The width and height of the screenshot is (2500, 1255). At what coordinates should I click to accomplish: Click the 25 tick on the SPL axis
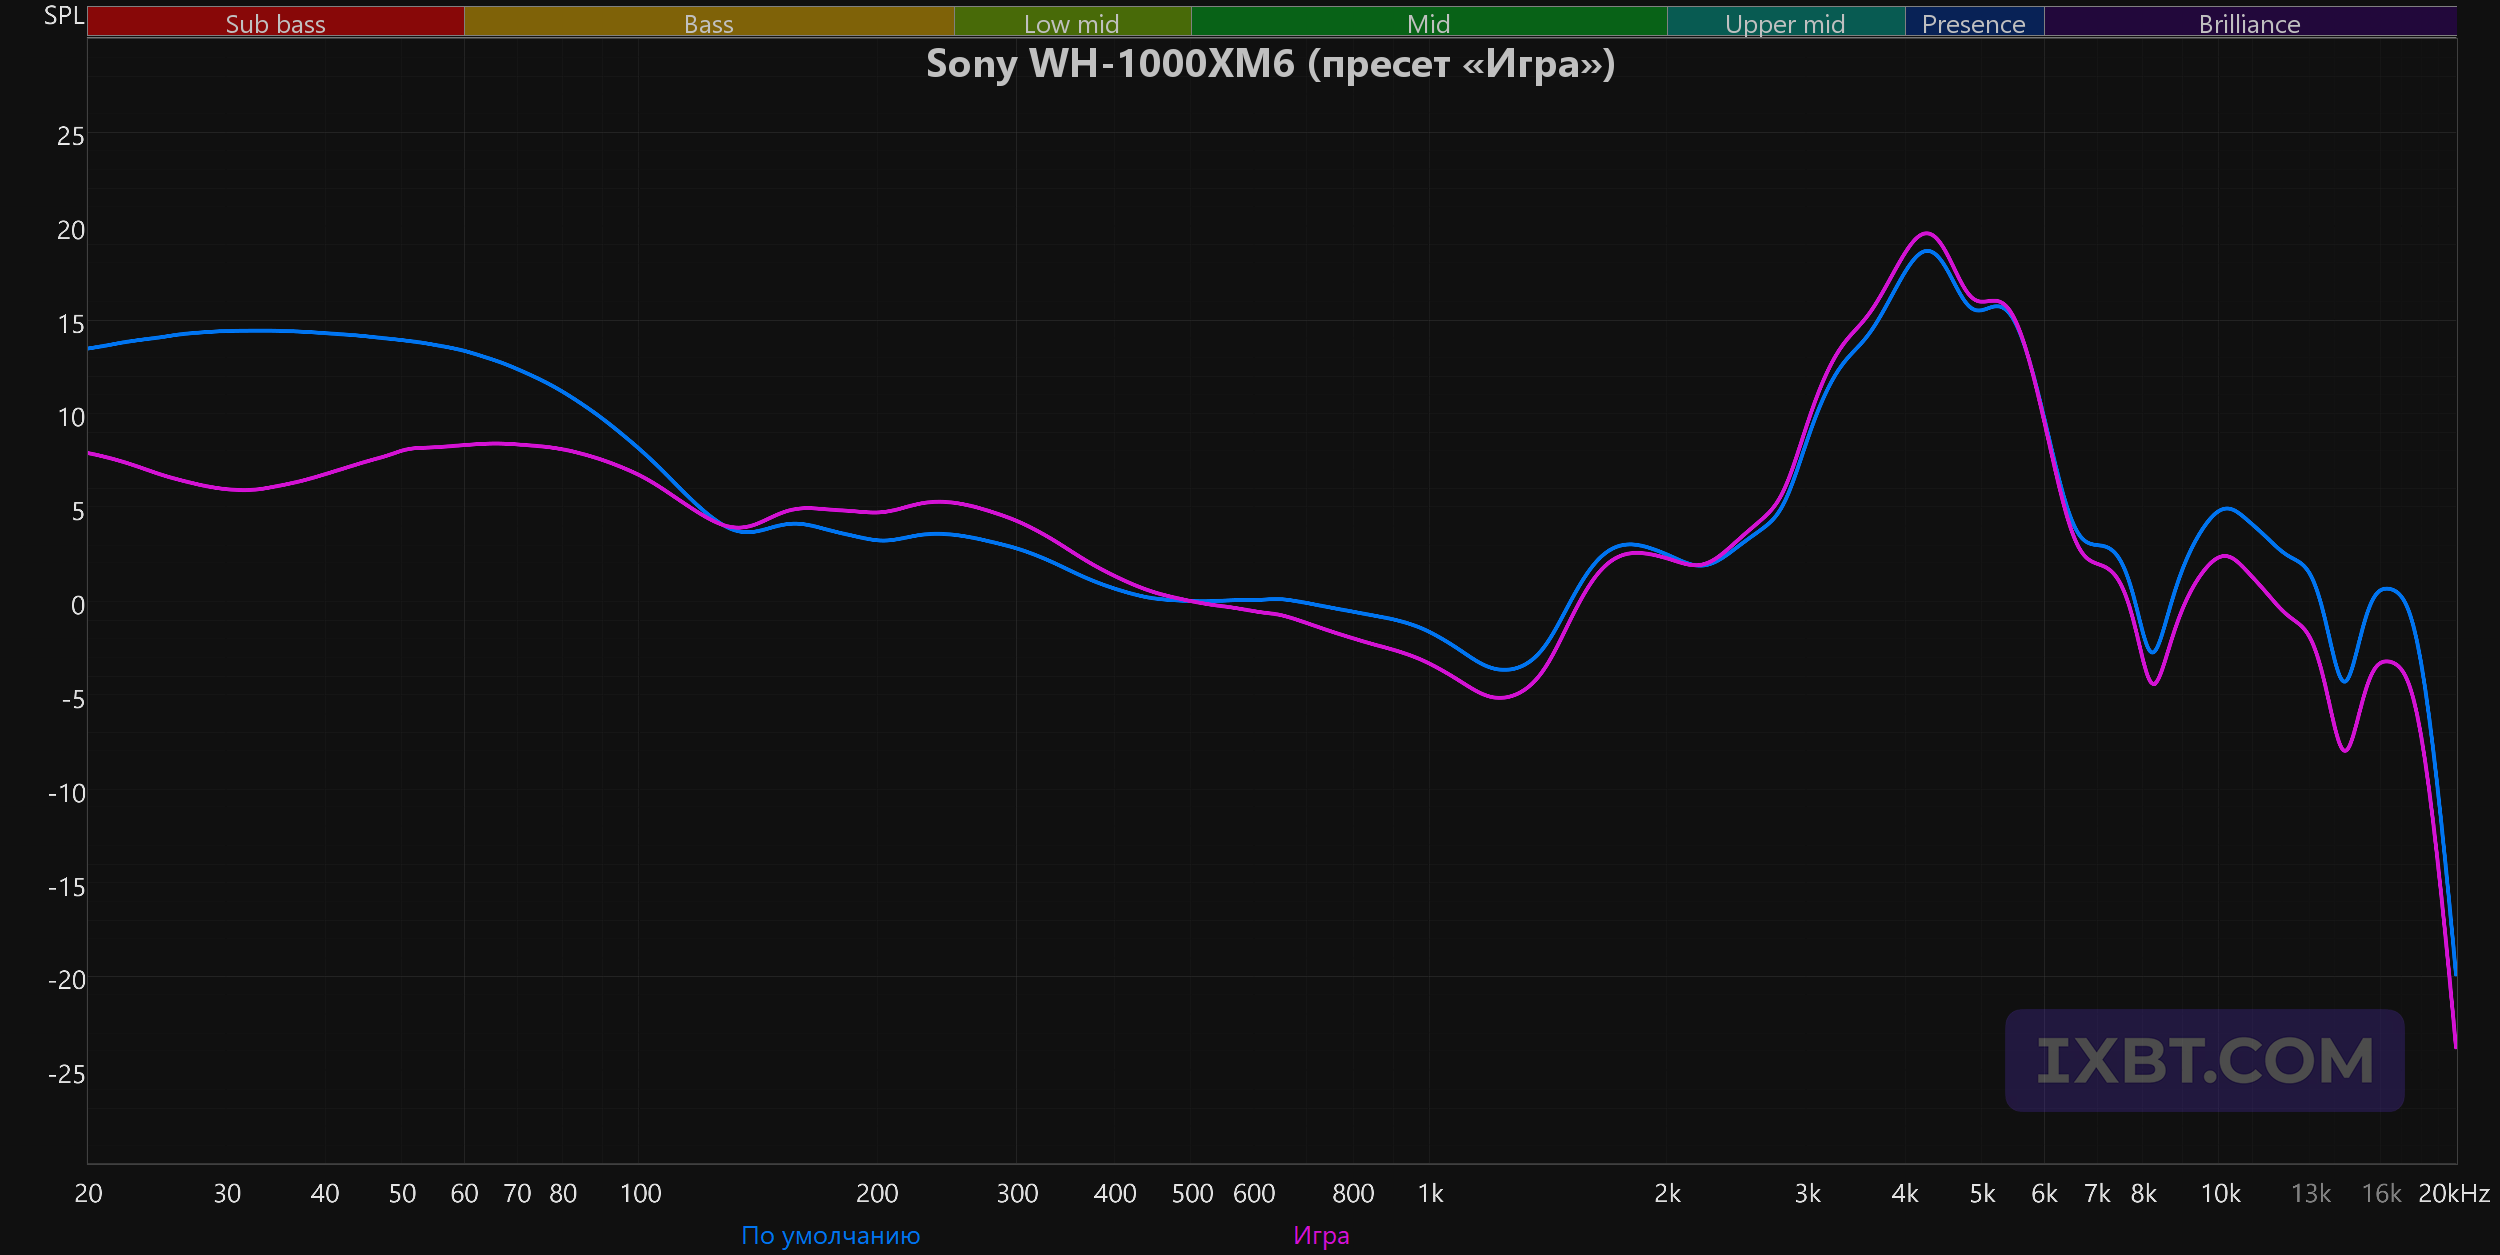point(71,136)
